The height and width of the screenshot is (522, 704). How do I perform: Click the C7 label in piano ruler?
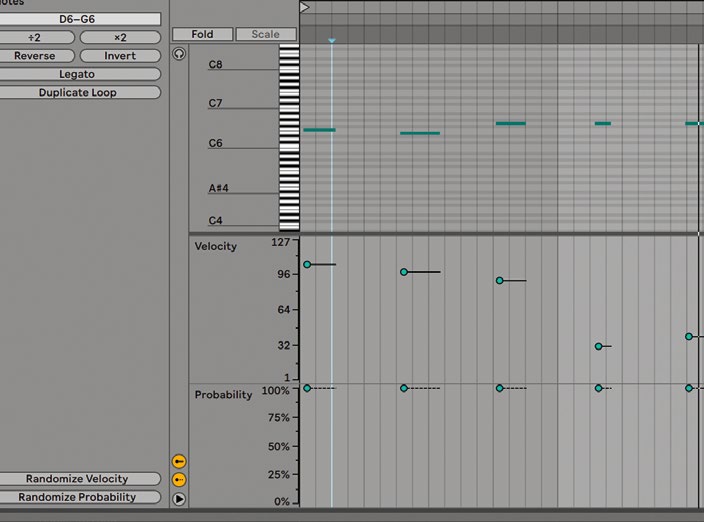coord(216,103)
